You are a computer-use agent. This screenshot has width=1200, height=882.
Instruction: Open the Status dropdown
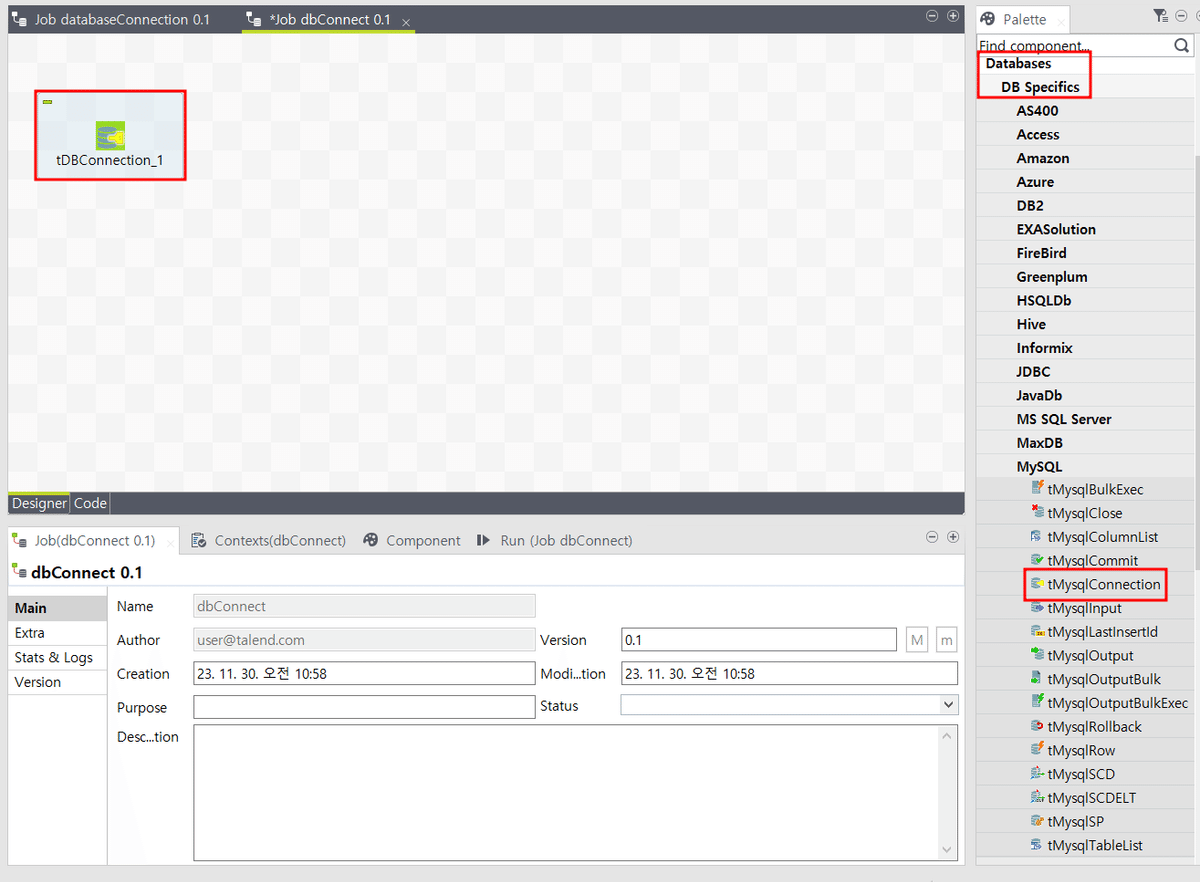(x=949, y=706)
